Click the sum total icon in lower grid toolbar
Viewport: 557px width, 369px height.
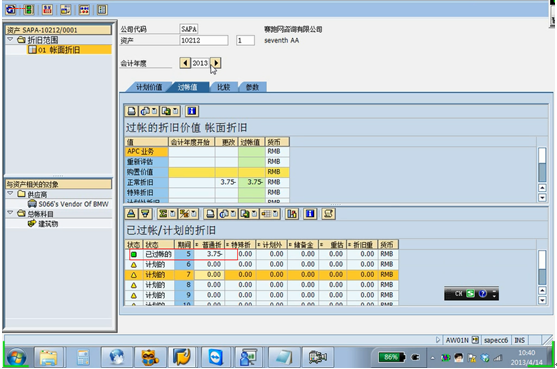coord(163,214)
